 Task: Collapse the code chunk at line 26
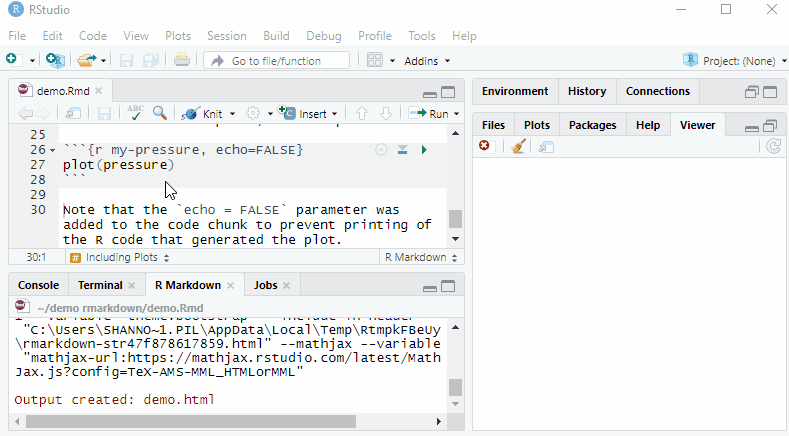[52, 151]
